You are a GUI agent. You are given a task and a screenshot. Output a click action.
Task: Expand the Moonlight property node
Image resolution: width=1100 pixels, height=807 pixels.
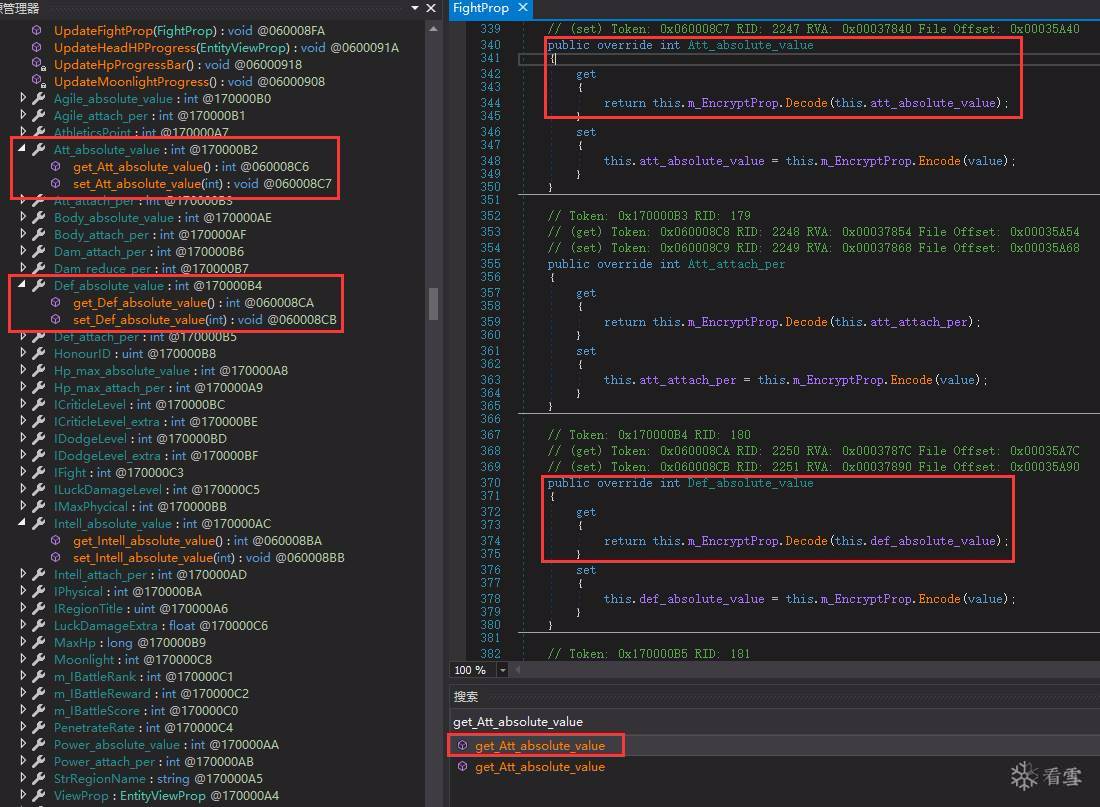(x=23, y=660)
